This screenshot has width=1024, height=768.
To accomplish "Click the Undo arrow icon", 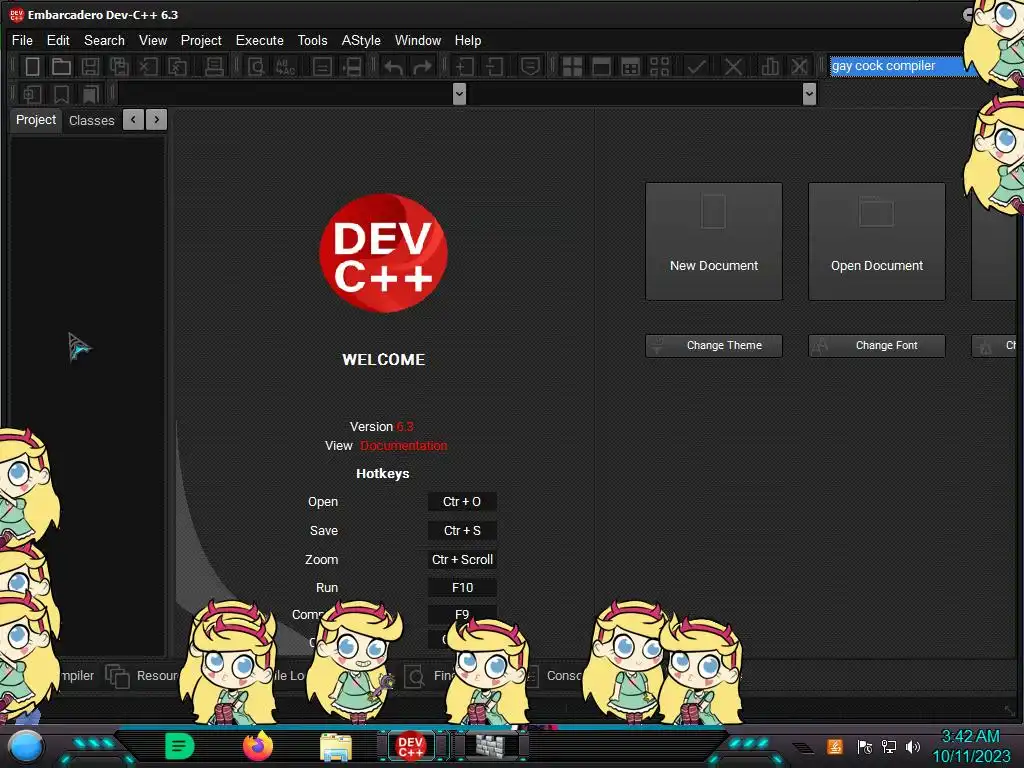I will point(393,67).
